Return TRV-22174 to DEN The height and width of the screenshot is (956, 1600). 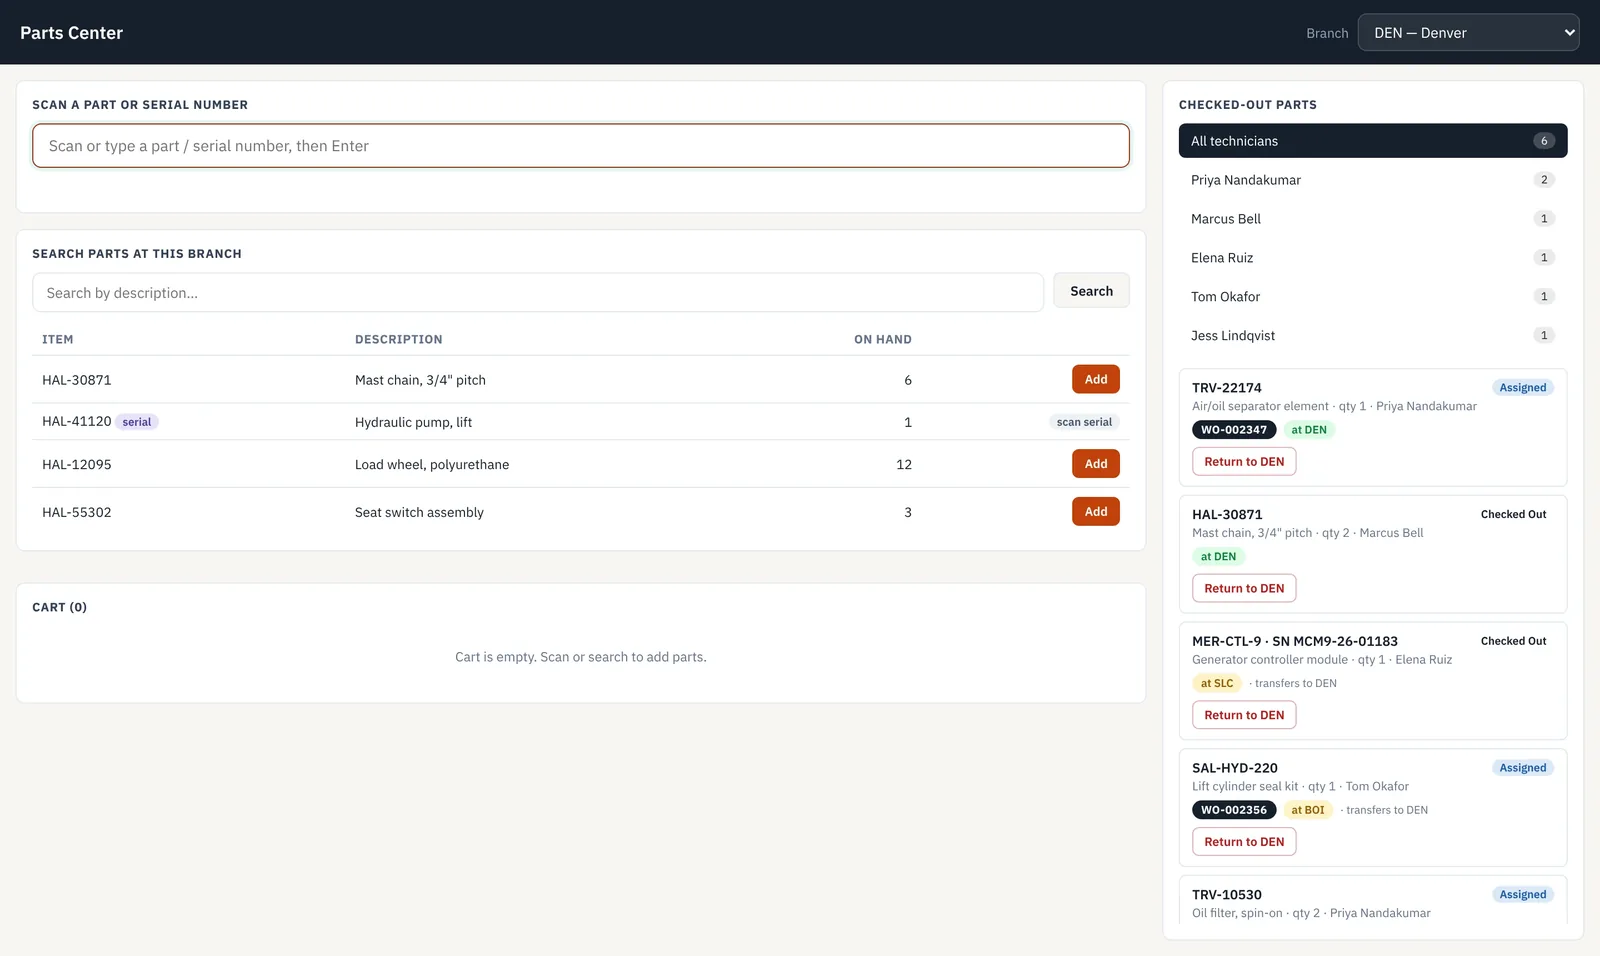[1244, 462]
